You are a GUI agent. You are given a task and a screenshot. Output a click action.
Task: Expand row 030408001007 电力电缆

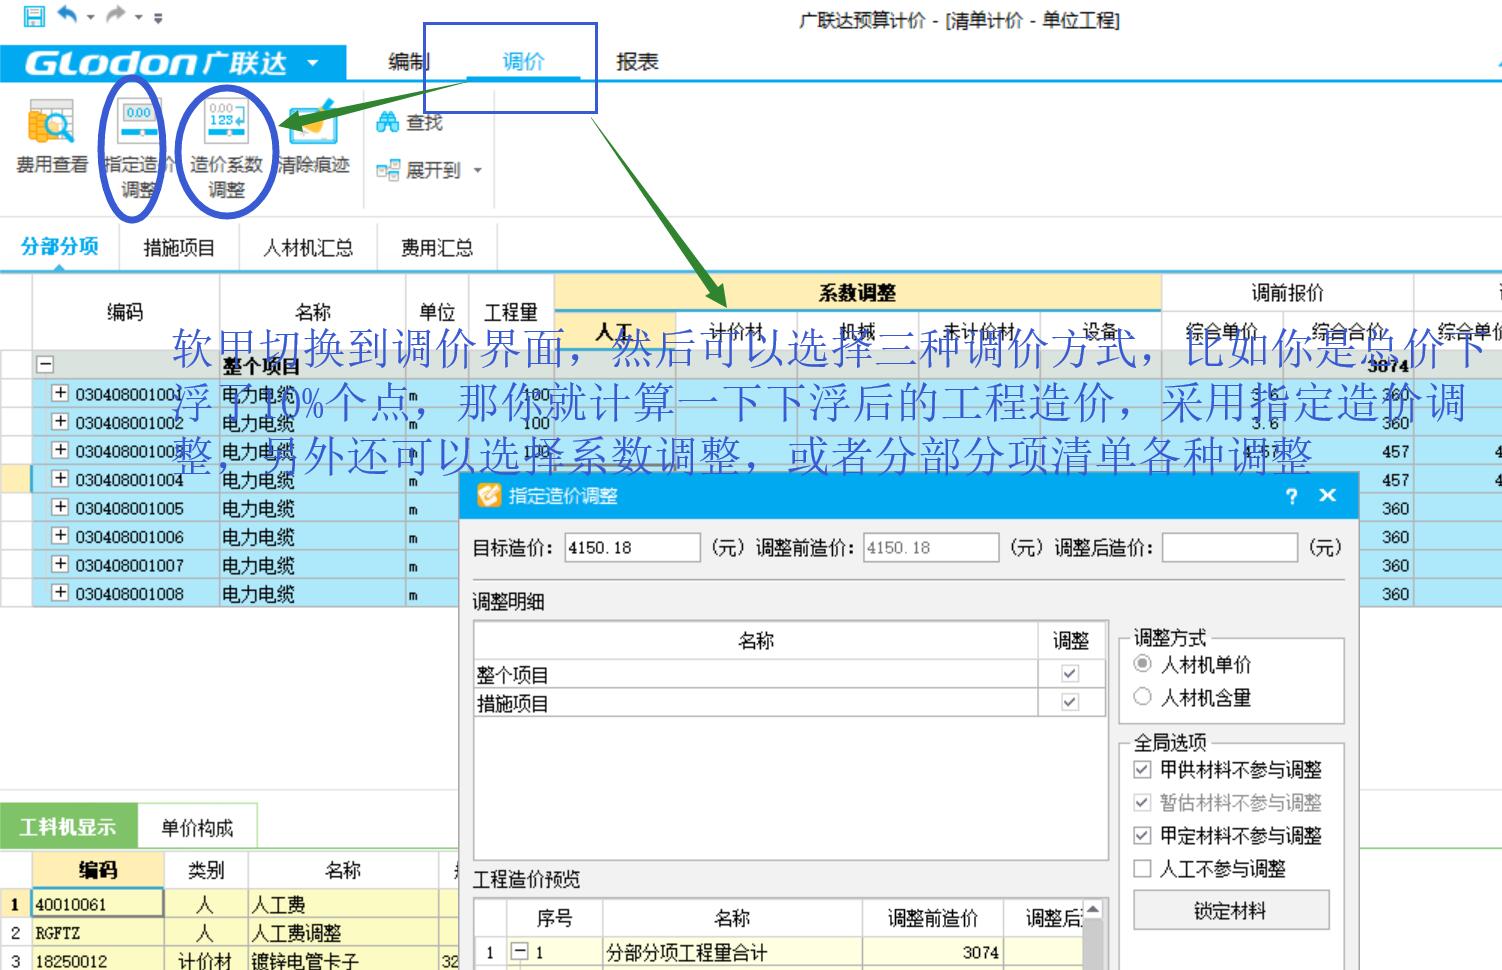tap(60, 564)
